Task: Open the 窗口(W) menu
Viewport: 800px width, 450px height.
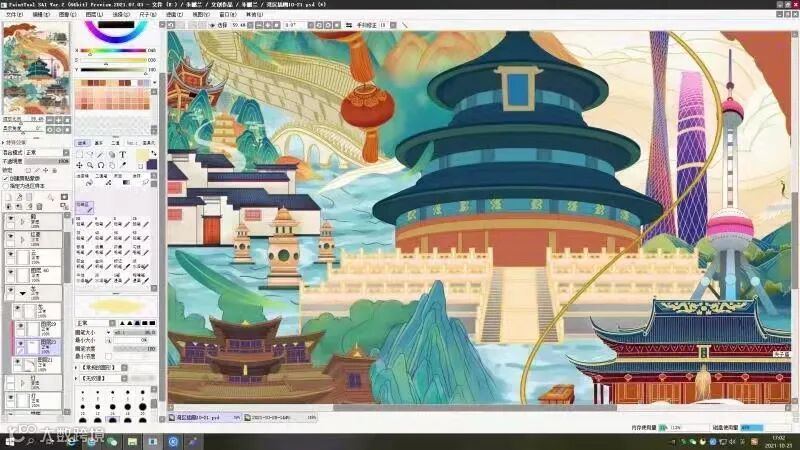Action: tap(228, 14)
